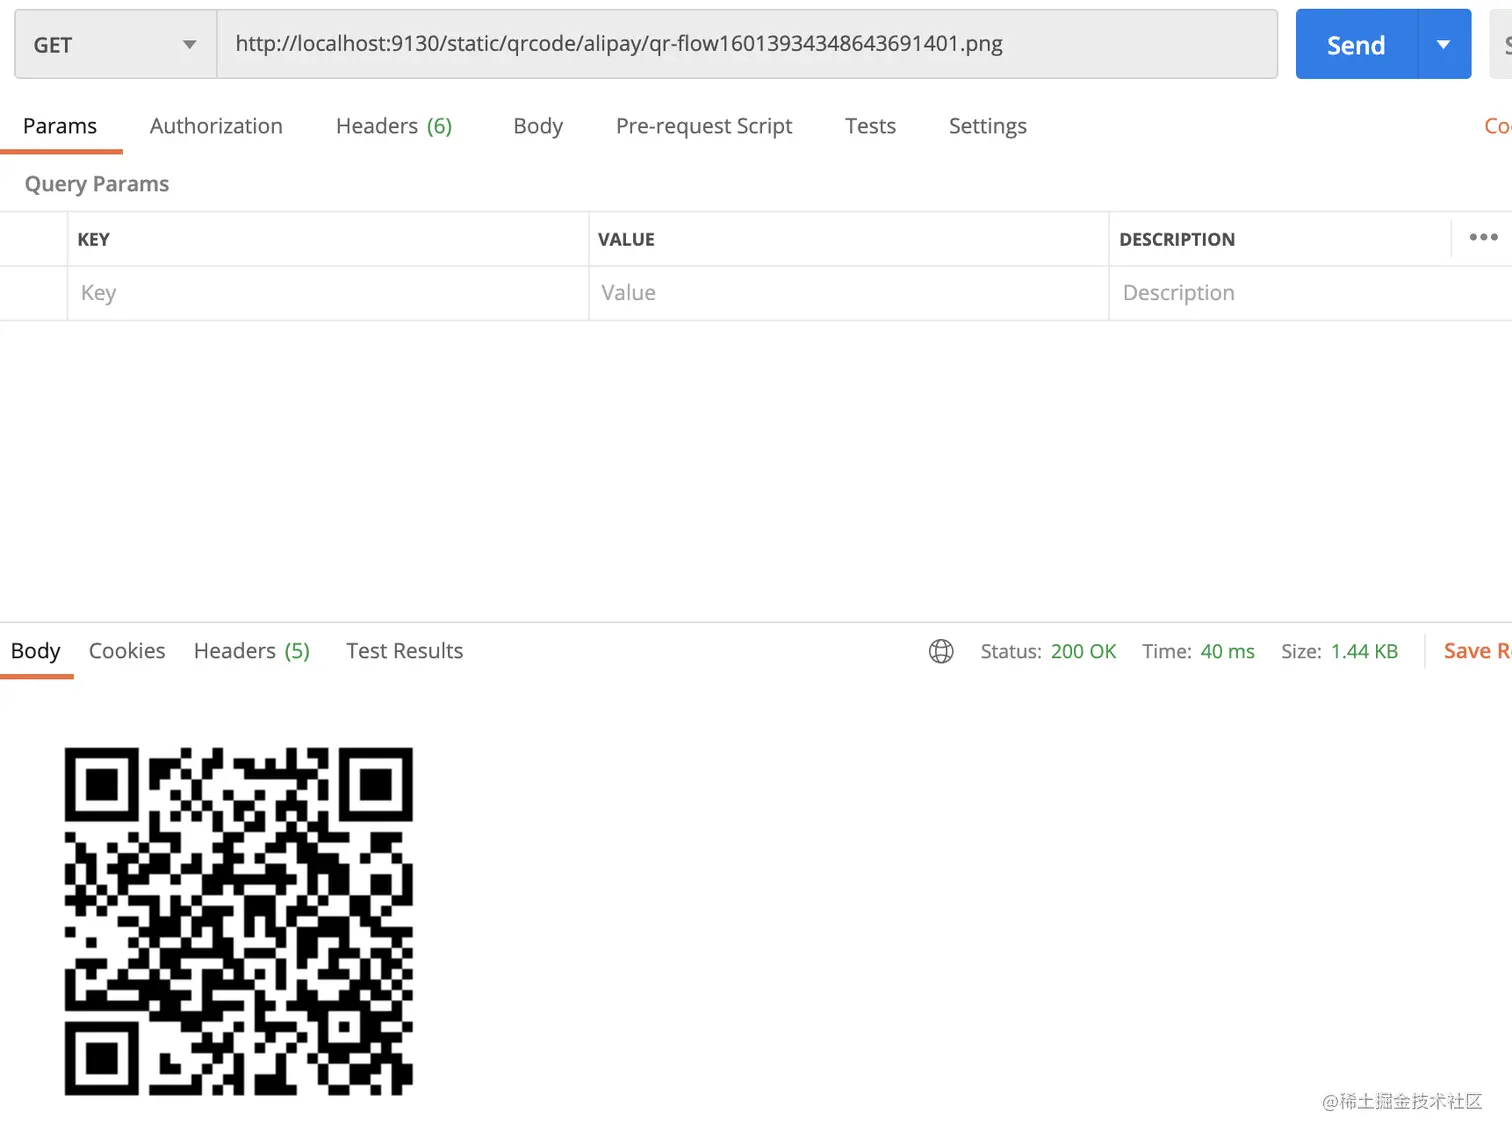Click the Key input cell

(x=328, y=293)
